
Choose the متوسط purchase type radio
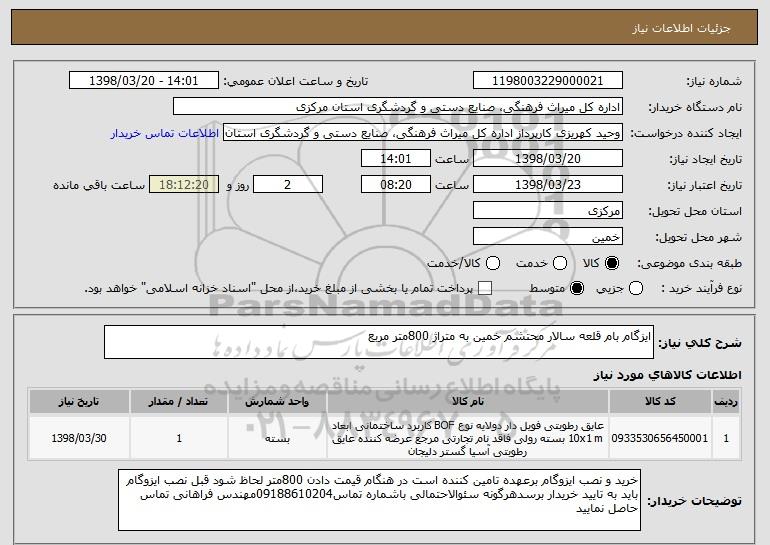click(x=577, y=289)
